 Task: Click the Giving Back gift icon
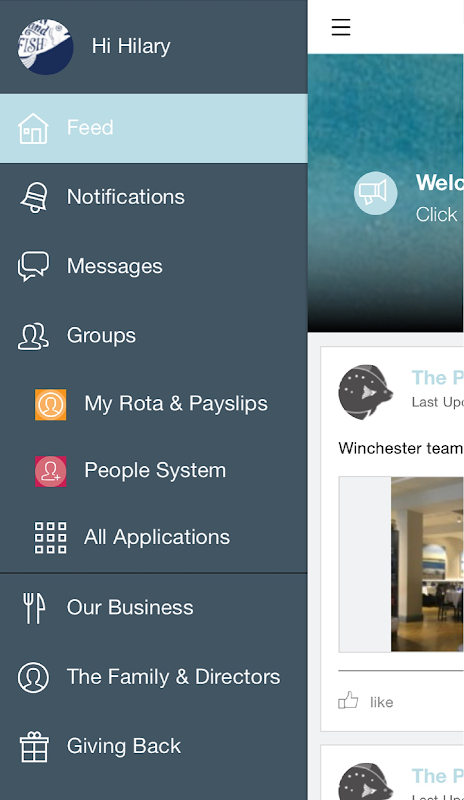[x=34, y=746]
